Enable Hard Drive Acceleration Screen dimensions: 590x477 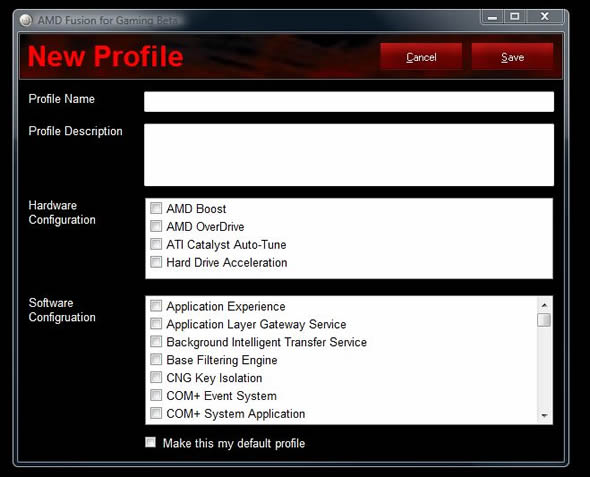156,262
